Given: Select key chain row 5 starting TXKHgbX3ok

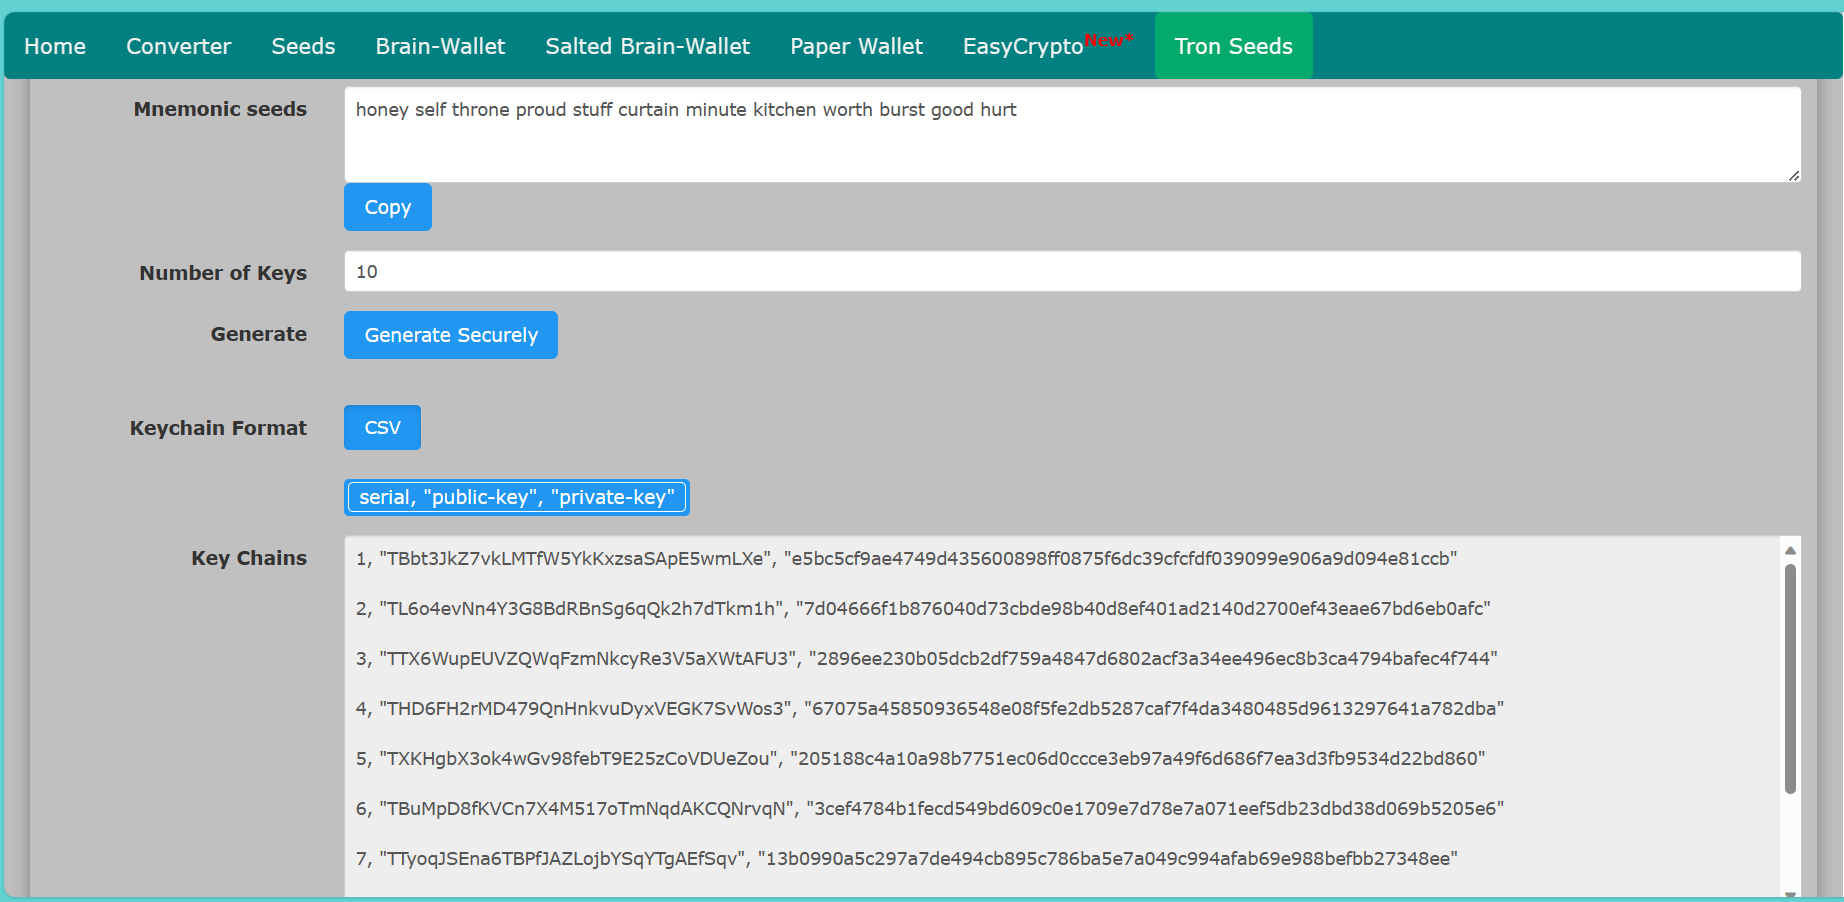Looking at the screenshot, I should pyautogui.click(x=920, y=758).
